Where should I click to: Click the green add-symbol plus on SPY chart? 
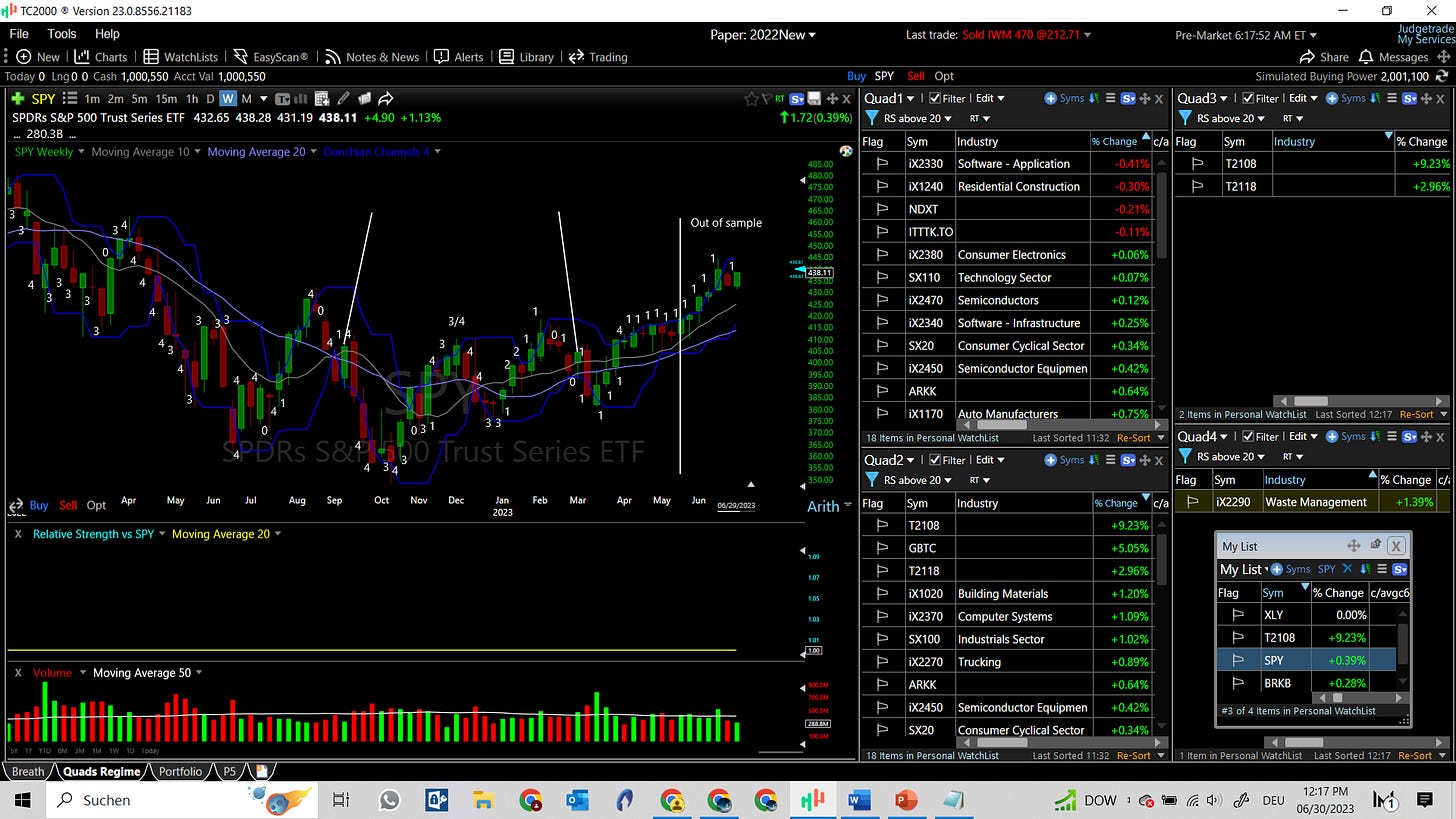pos(17,98)
